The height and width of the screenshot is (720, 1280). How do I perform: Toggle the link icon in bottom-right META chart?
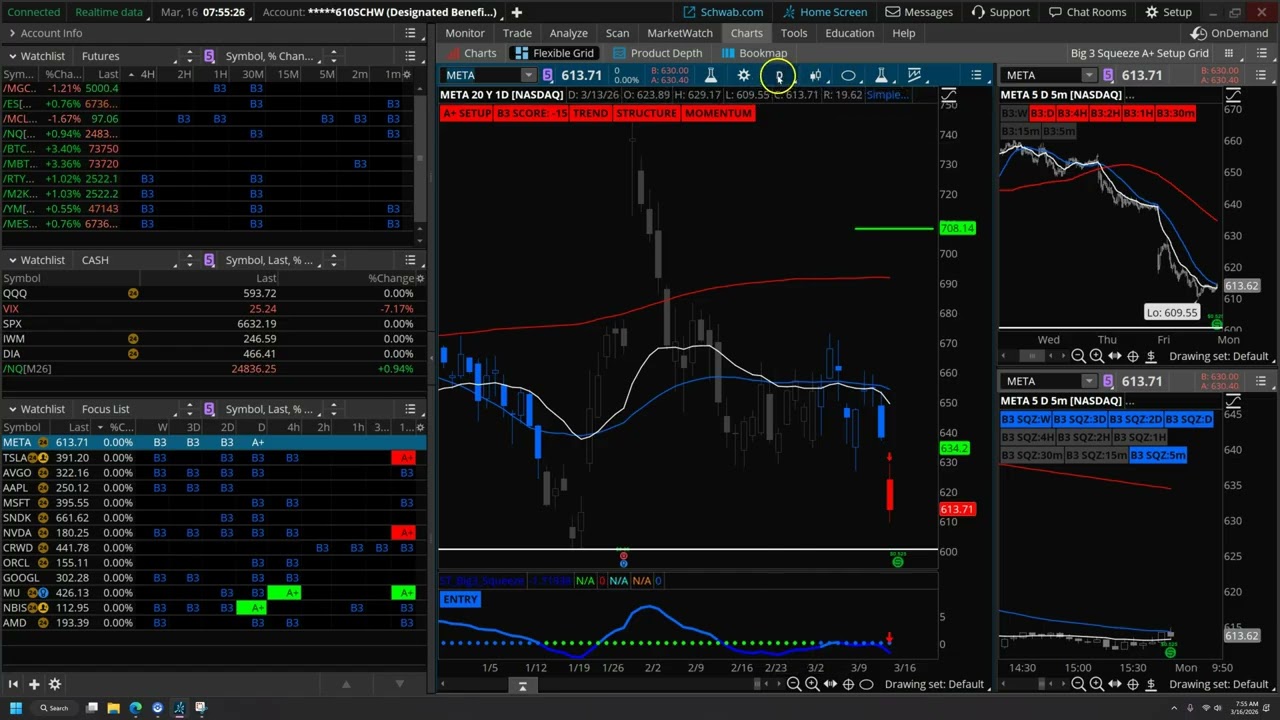[x=1107, y=381]
